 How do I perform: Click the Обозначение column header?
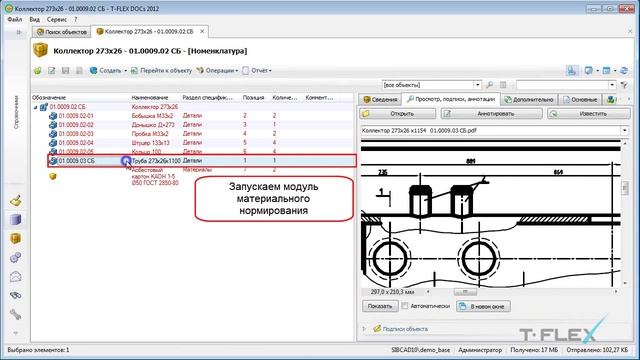coord(49,98)
